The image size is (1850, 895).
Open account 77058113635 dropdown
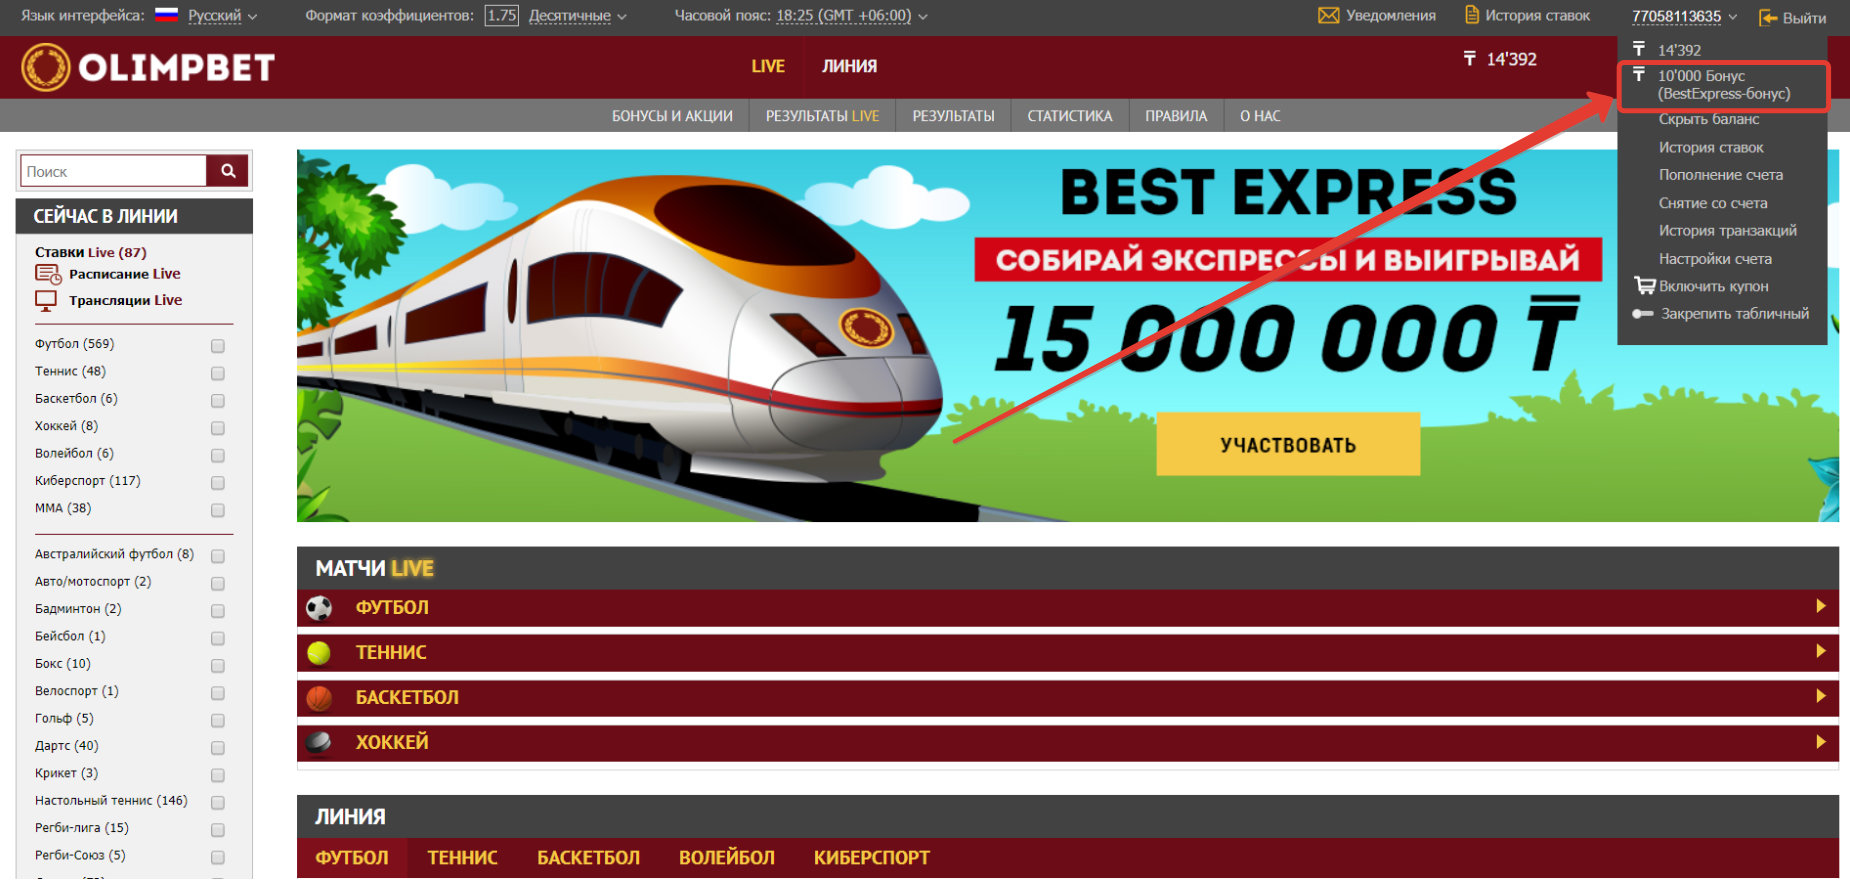click(x=1684, y=16)
